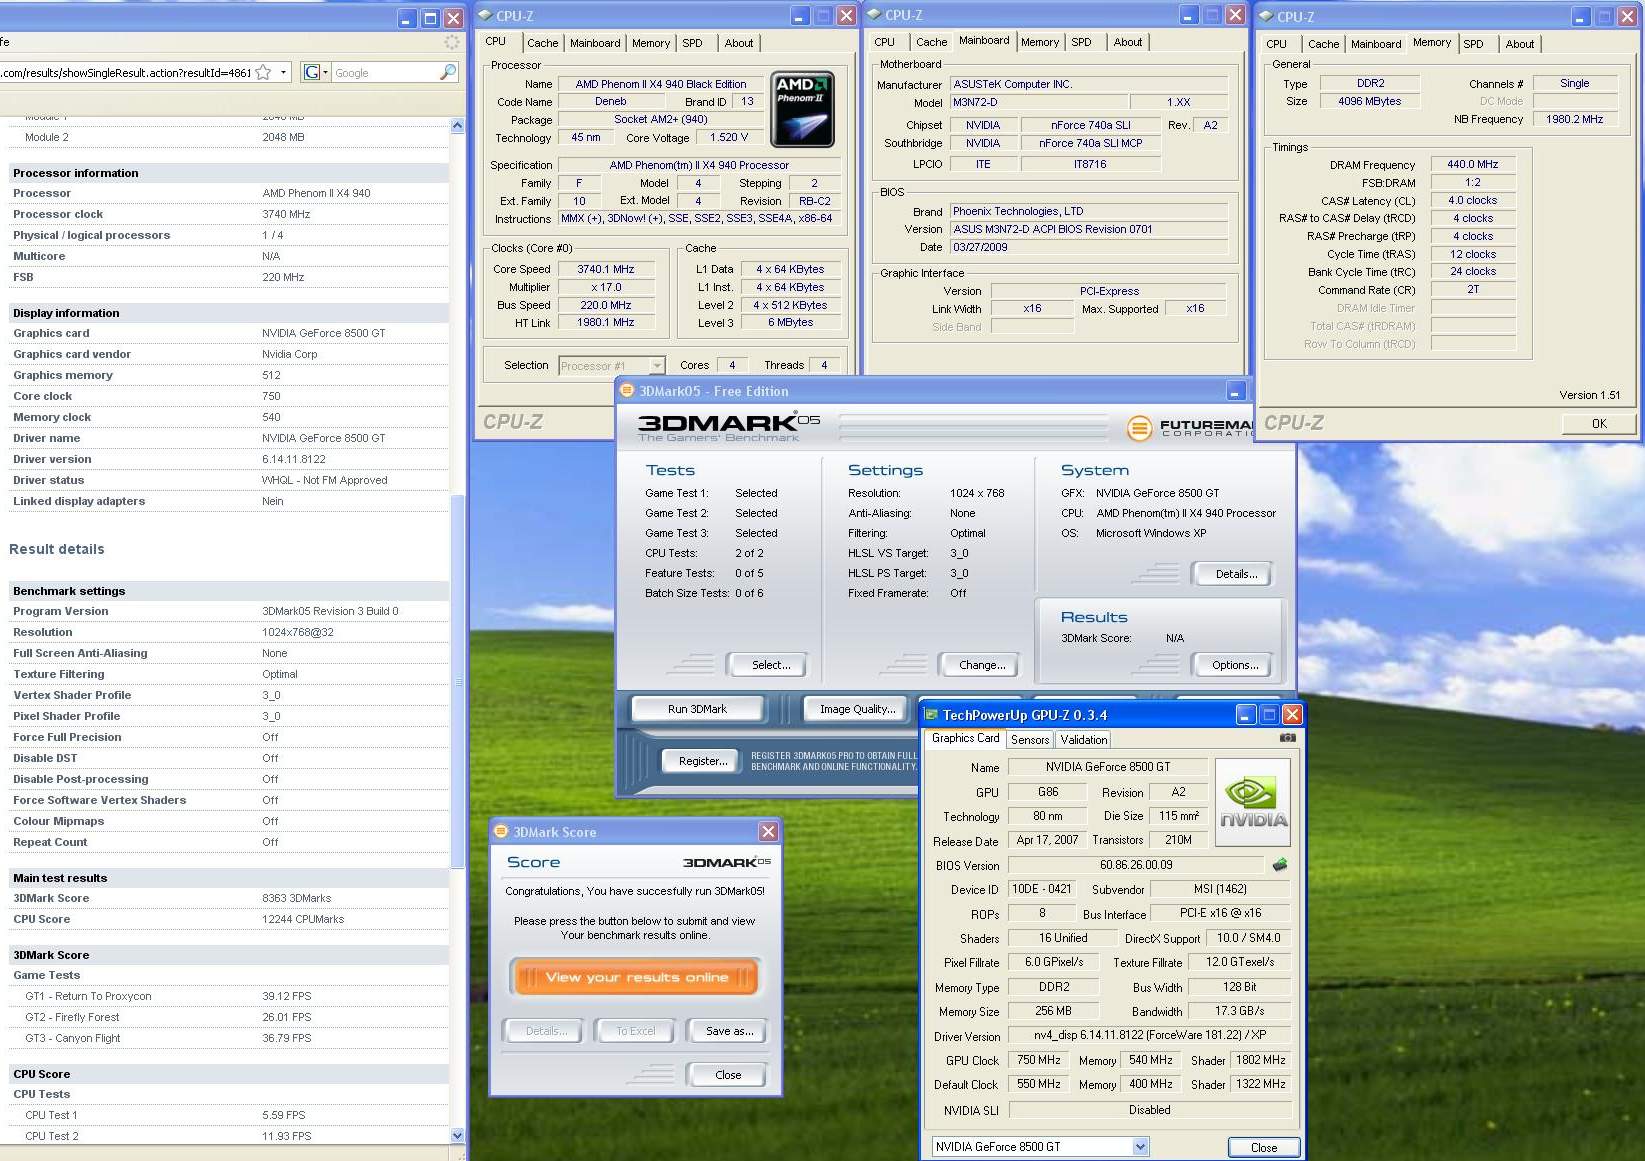Click the Futuremark logo in 3DMark05

pyautogui.click(x=1190, y=428)
